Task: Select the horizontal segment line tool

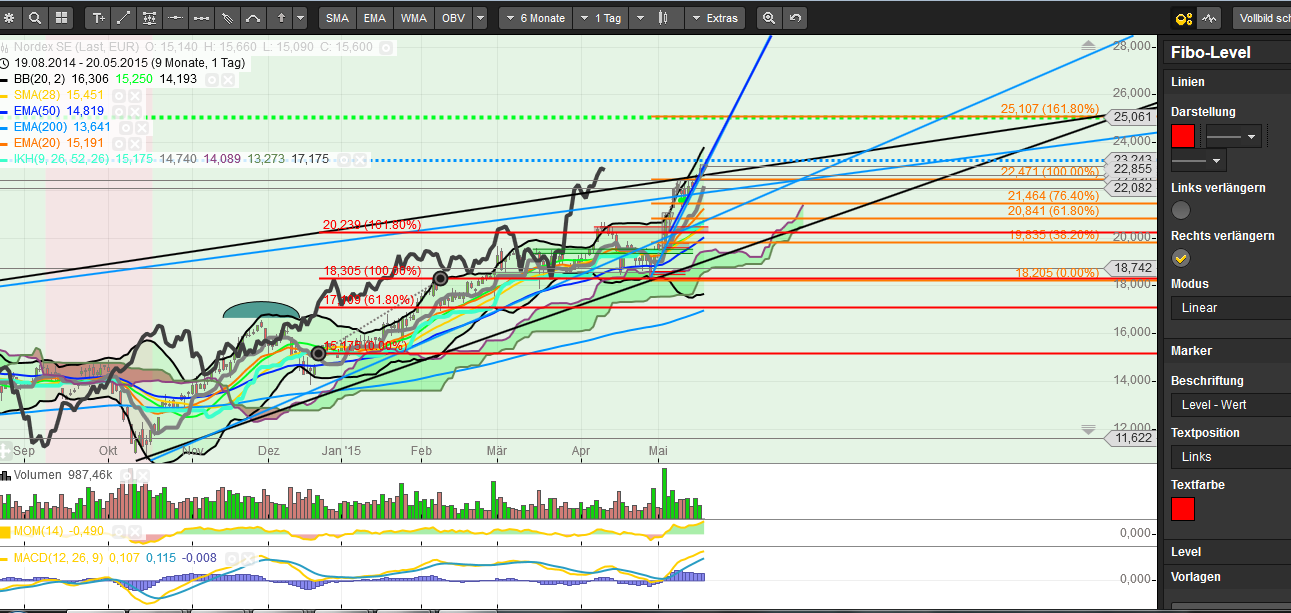Action: point(202,18)
